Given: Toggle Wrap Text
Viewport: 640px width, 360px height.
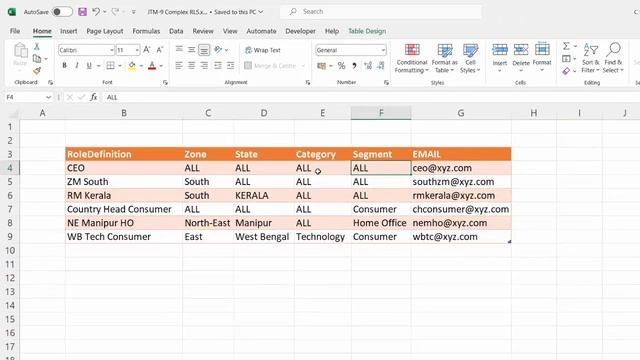Looking at the screenshot, I should point(262,50).
